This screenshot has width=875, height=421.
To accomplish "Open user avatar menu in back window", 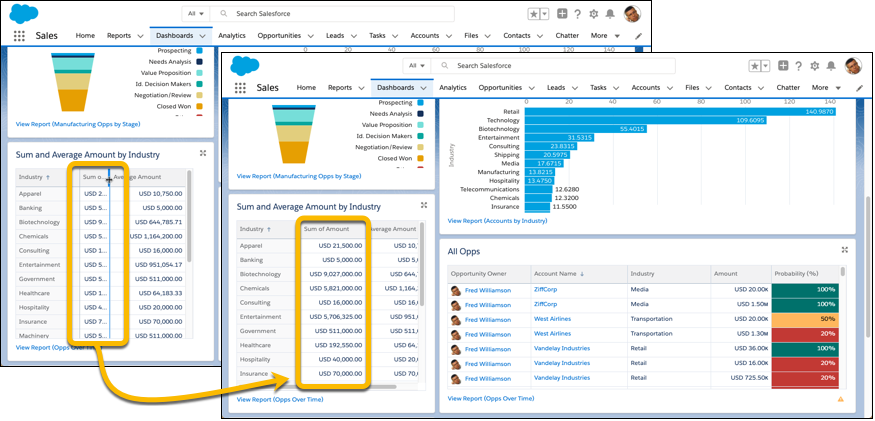I will coord(632,14).
